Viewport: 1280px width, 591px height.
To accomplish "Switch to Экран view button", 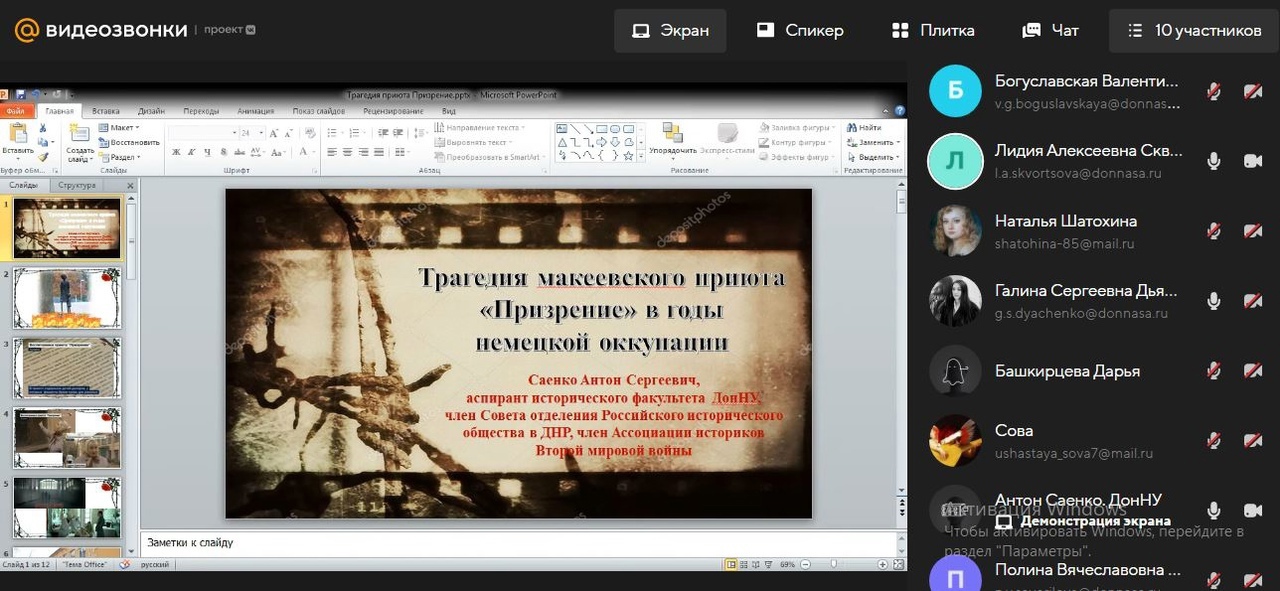I will pos(670,30).
